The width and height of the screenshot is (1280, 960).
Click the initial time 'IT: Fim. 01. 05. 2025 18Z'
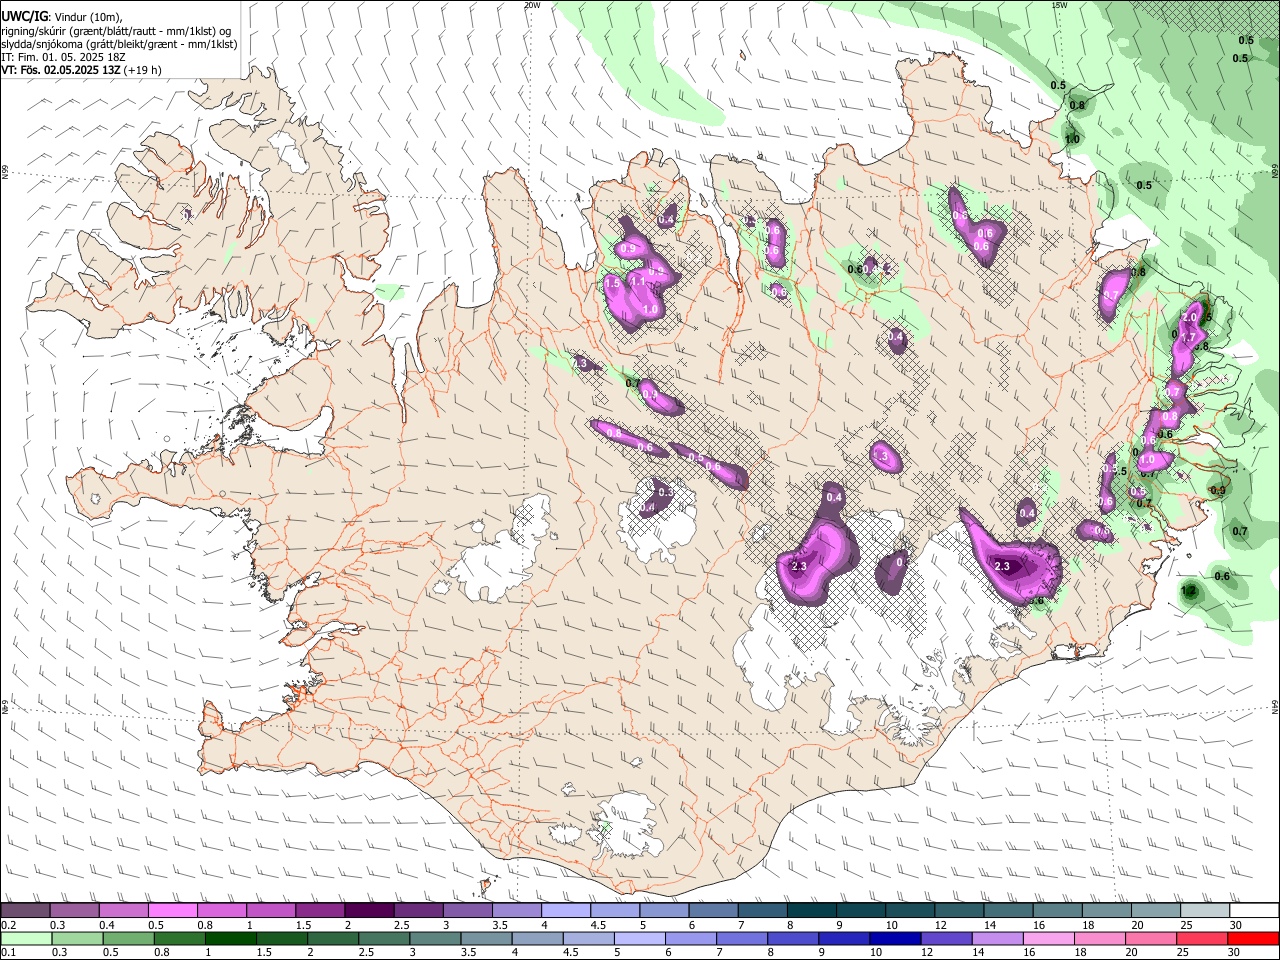[63, 57]
